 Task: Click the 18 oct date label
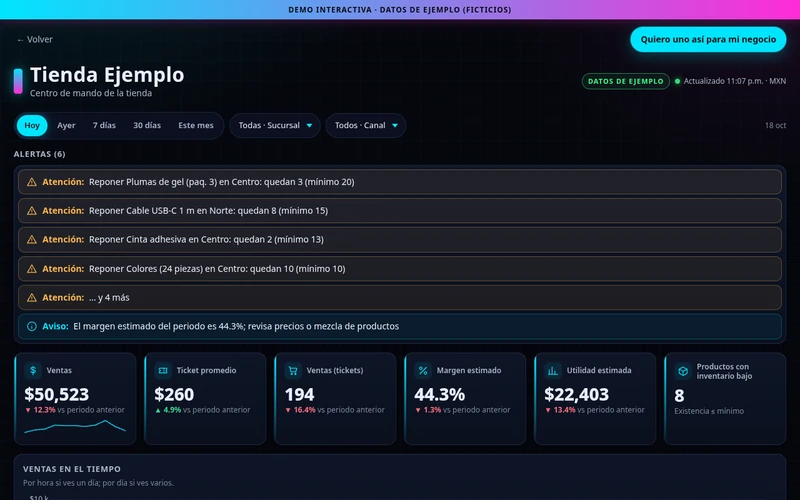(x=775, y=126)
